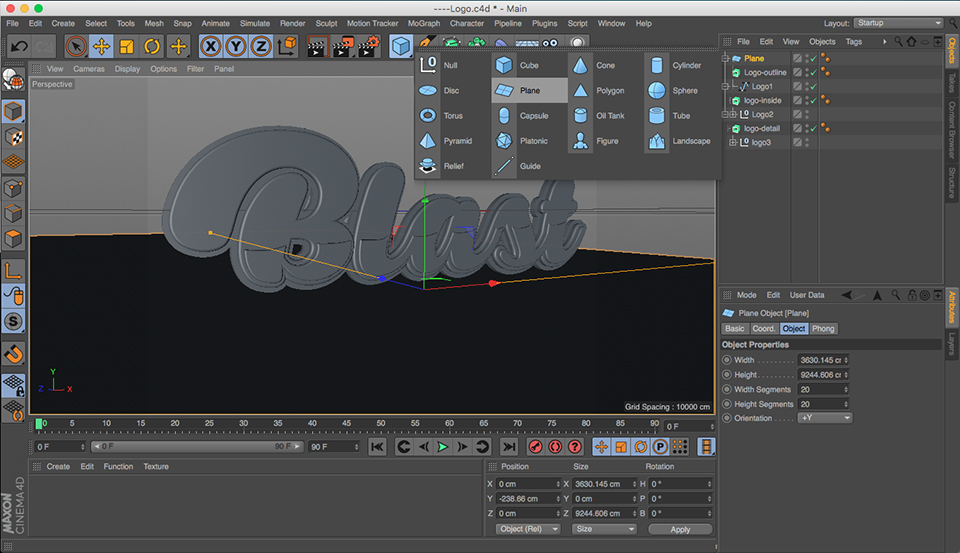Click the Width Segments input field
The height and width of the screenshot is (553, 960).
click(x=823, y=389)
